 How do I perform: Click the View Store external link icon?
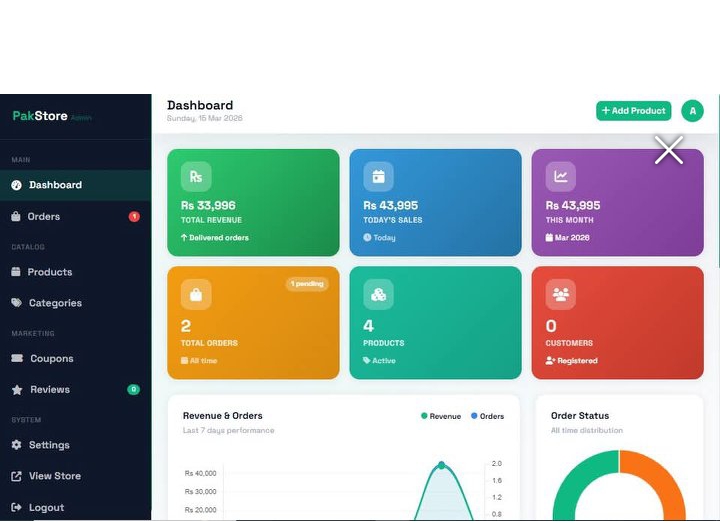[17, 476]
